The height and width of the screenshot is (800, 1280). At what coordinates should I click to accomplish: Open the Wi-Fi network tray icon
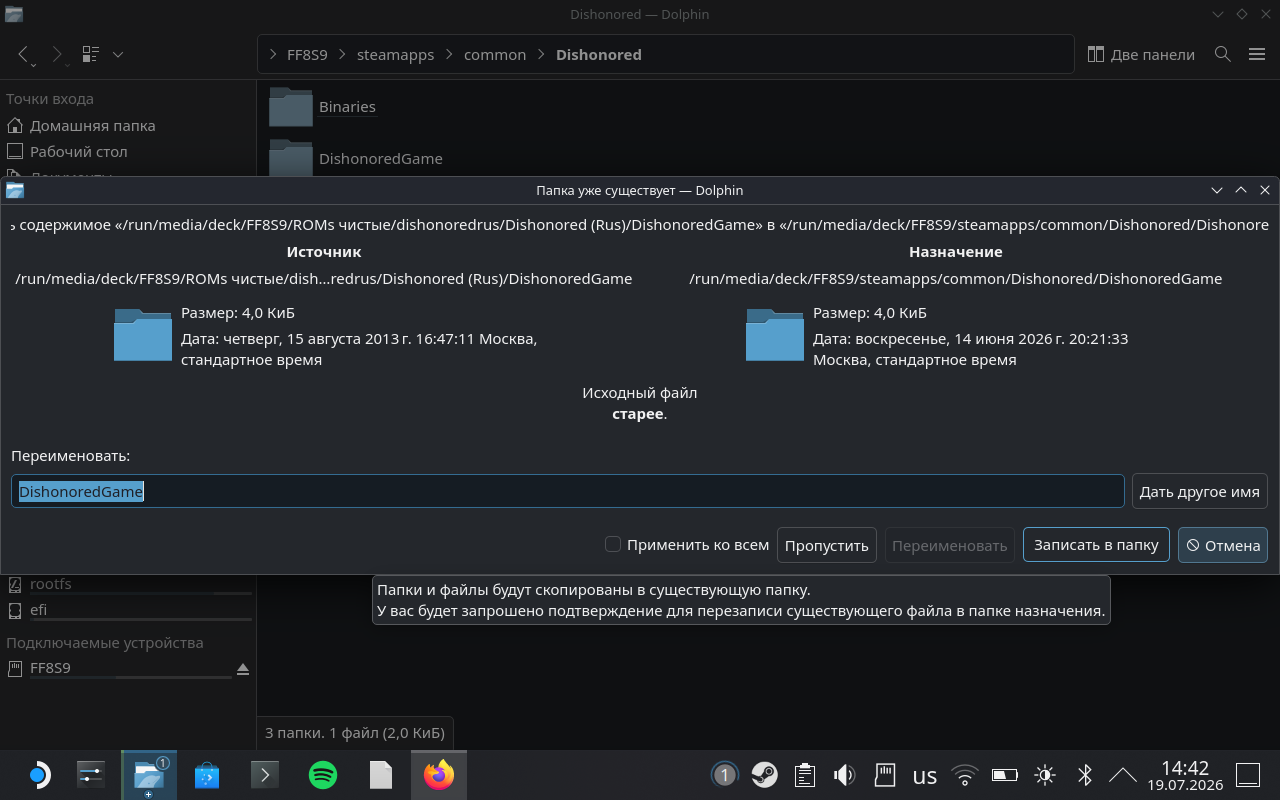965,775
